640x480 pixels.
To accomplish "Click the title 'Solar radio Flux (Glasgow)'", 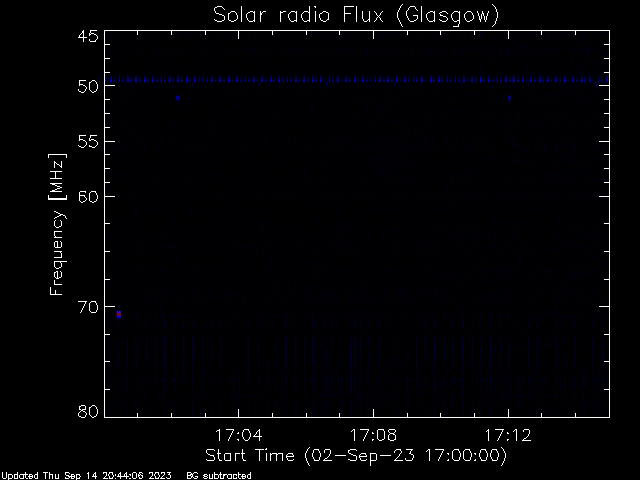I will (x=356, y=15).
